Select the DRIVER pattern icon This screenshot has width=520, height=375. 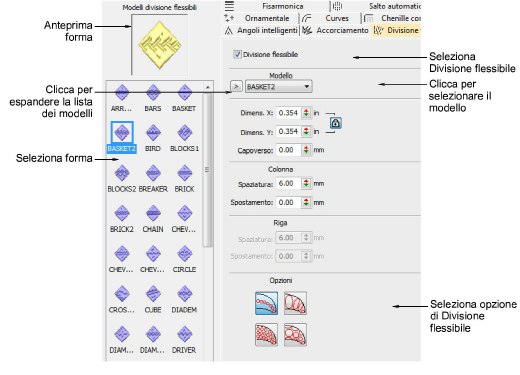(184, 334)
